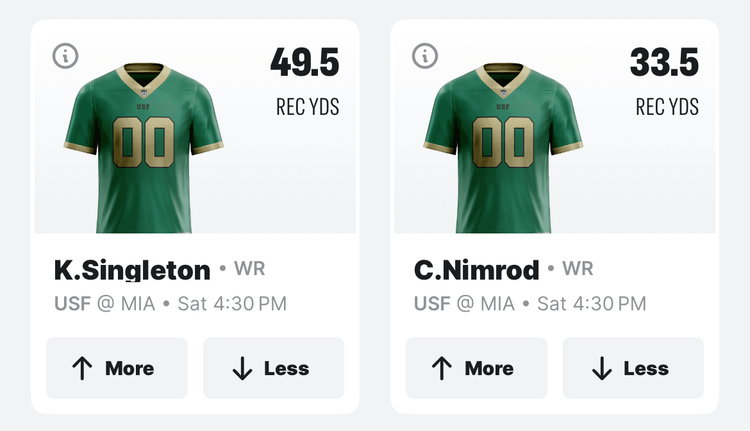This screenshot has height=431, width=750.
Task: Click the 49.5 projection value
Action: pyautogui.click(x=304, y=63)
